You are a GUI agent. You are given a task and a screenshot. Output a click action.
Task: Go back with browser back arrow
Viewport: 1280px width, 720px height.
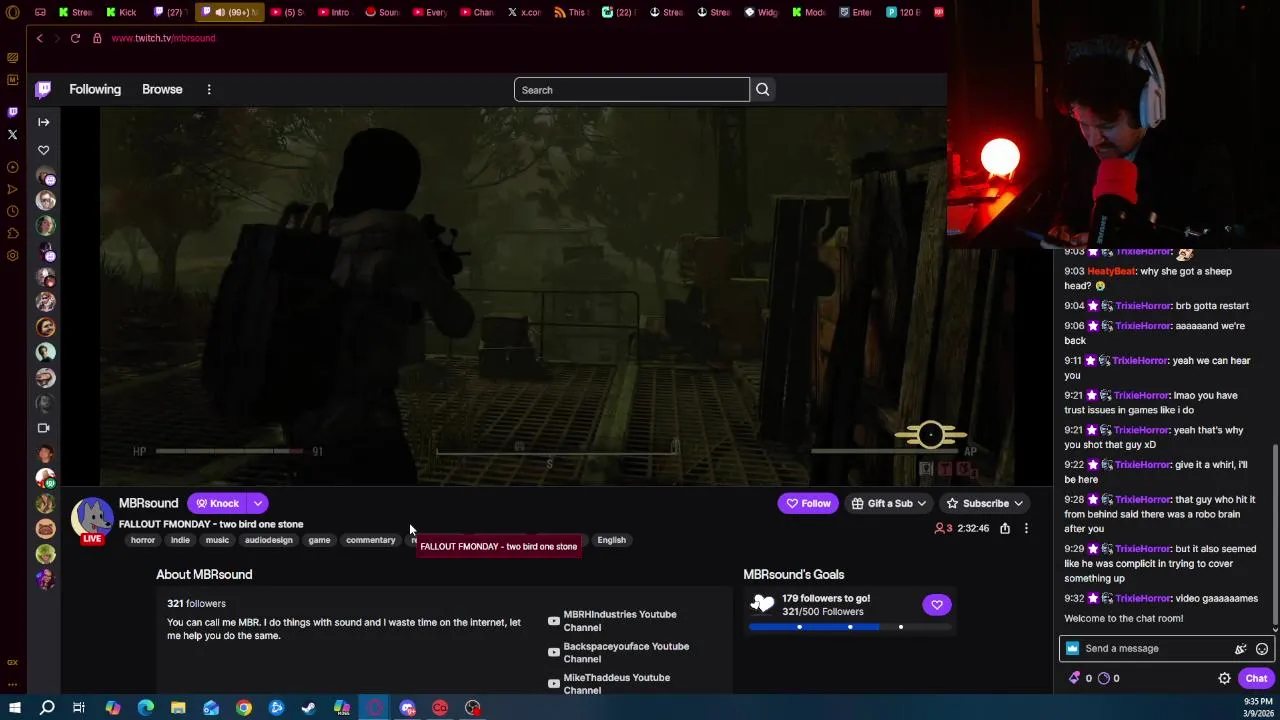click(x=39, y=38)
